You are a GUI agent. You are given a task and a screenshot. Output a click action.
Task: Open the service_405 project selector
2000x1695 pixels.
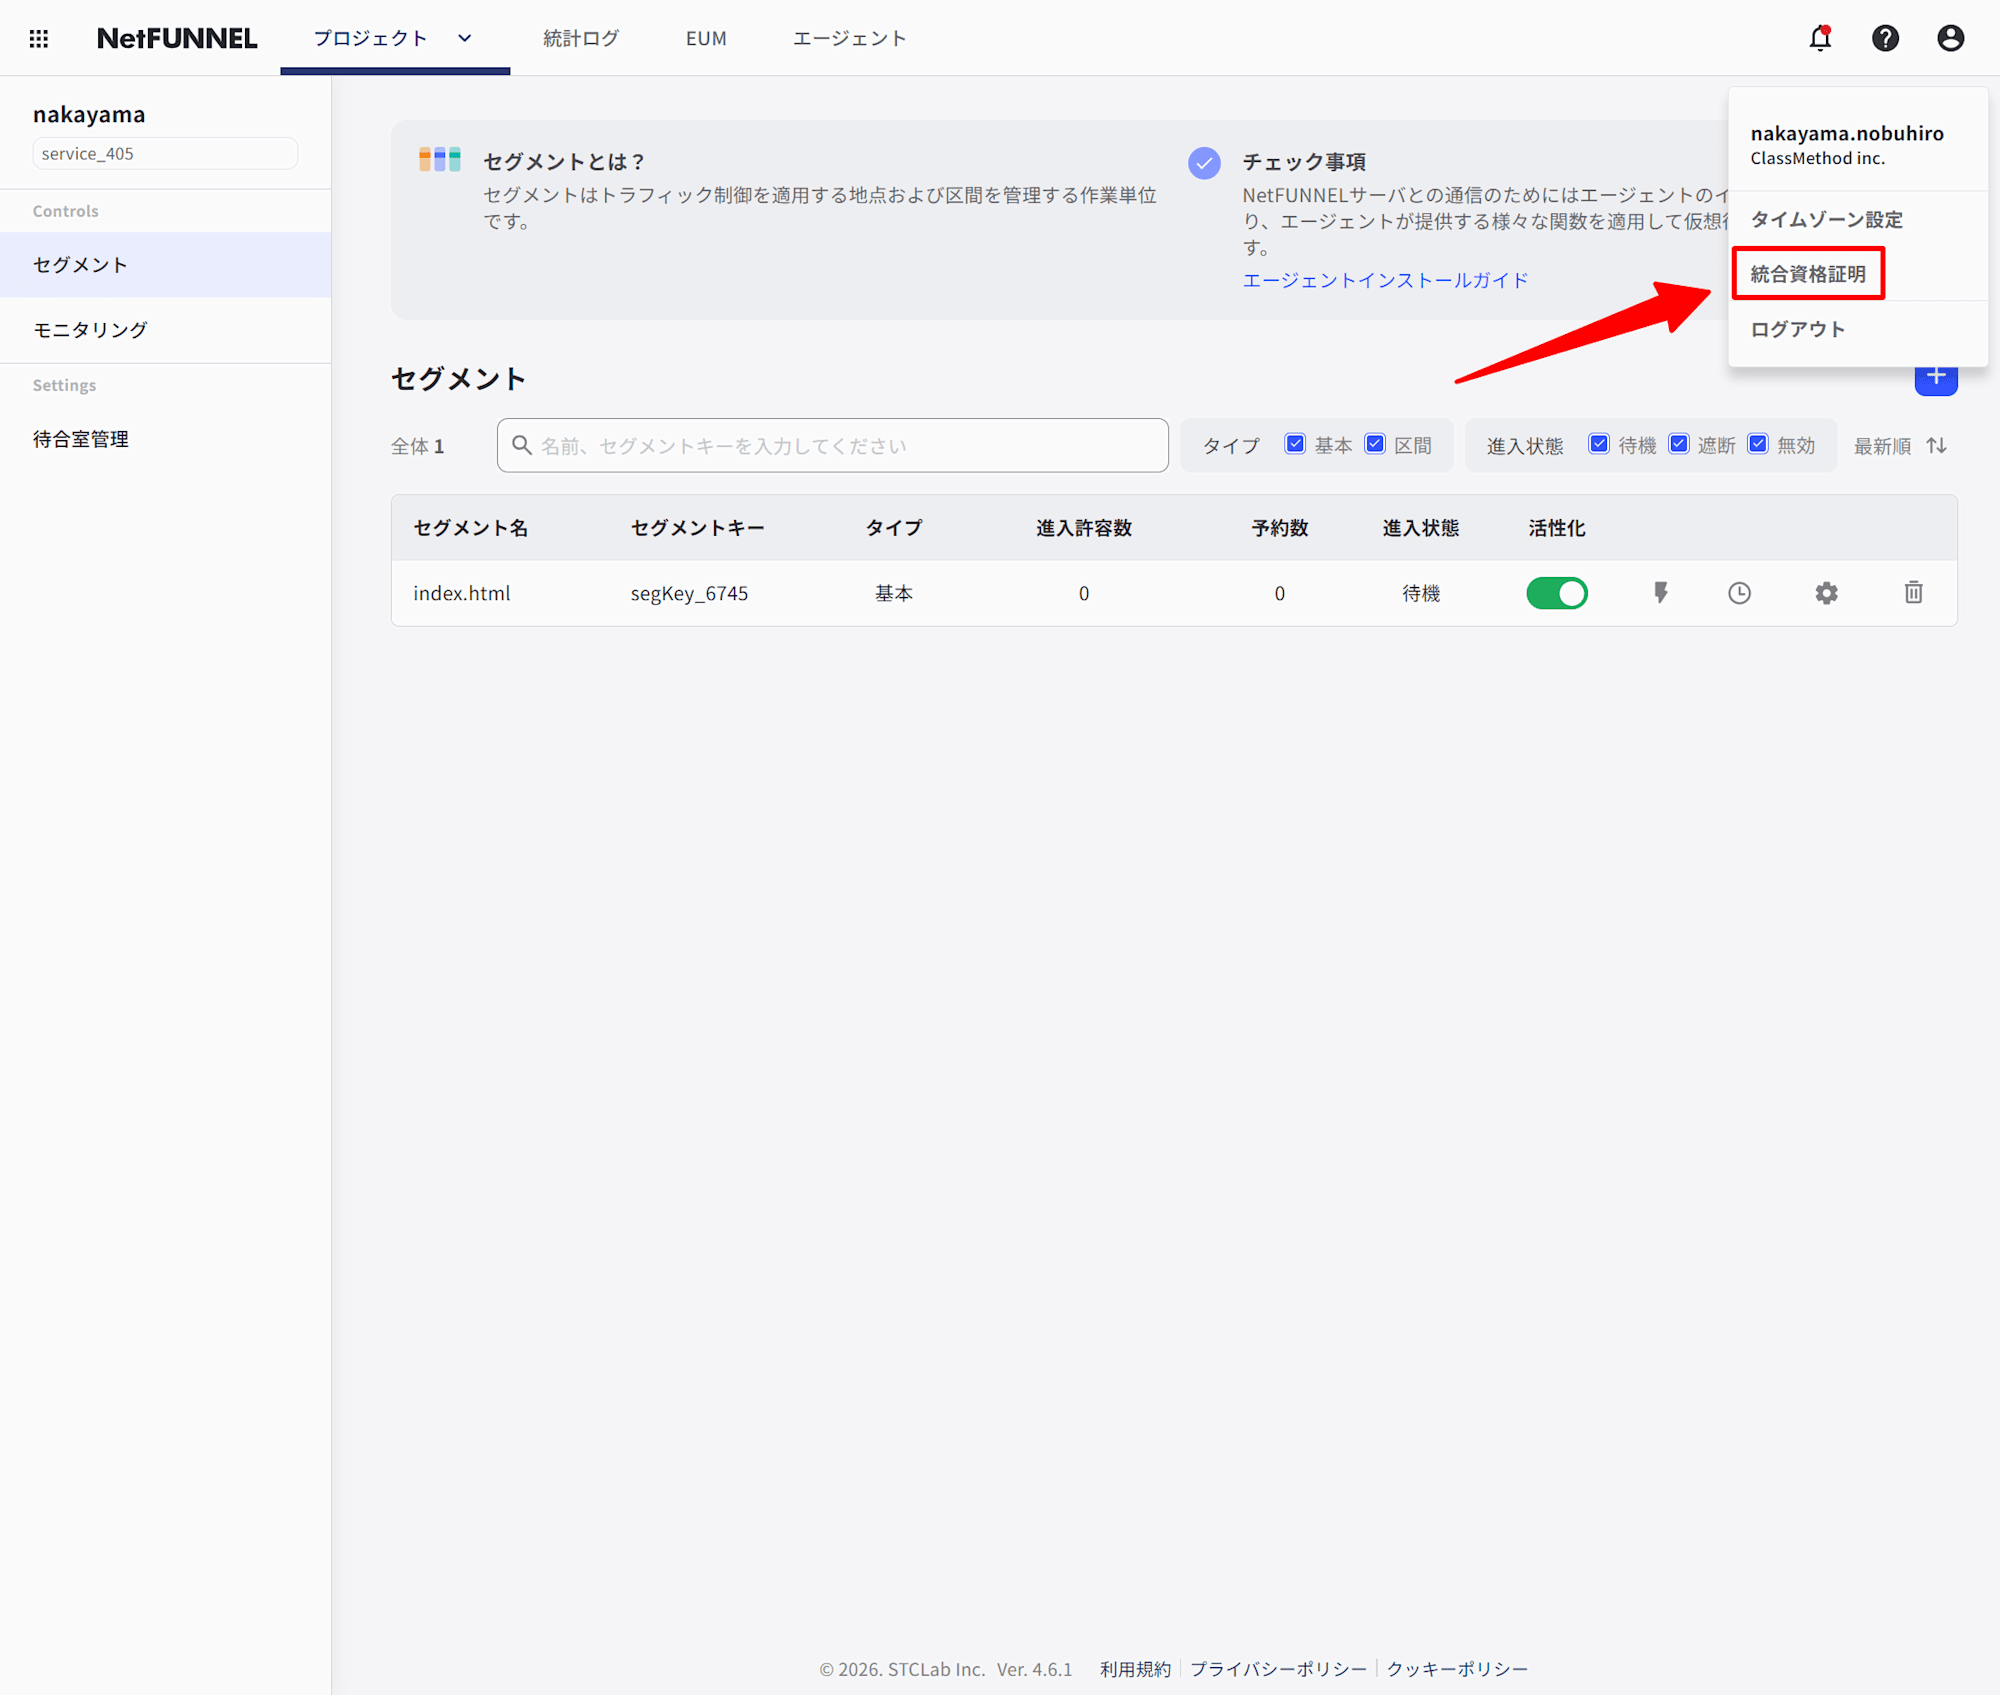pyautogui.click(x=165, y=153)
